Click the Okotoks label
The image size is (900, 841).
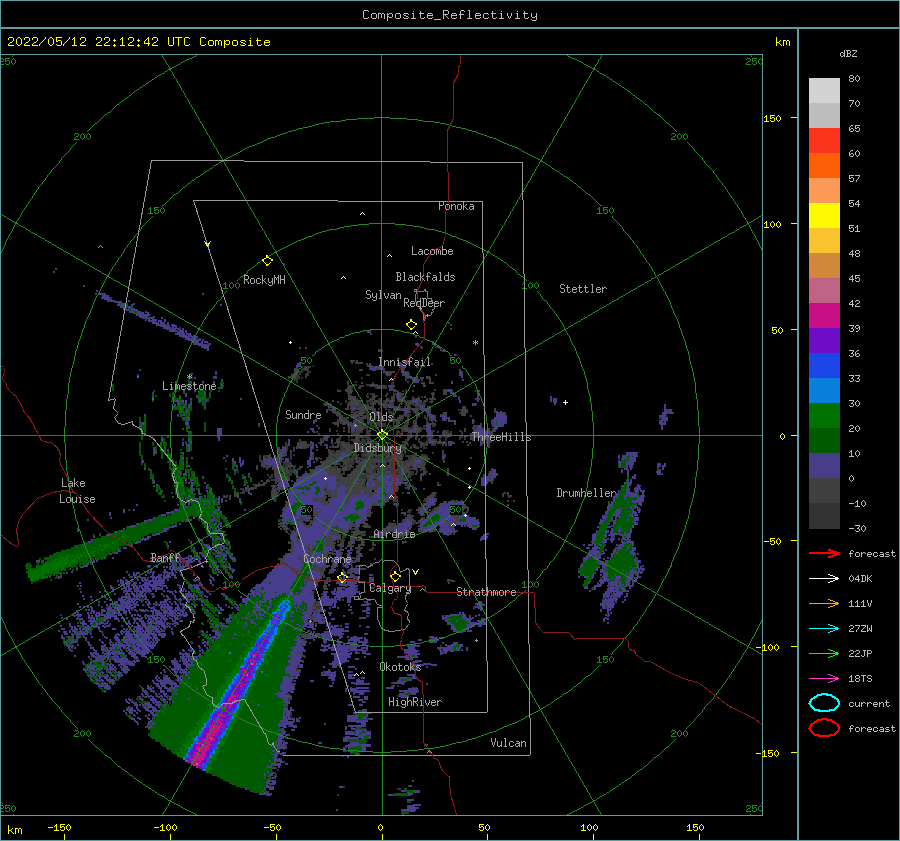pos(401,666)
